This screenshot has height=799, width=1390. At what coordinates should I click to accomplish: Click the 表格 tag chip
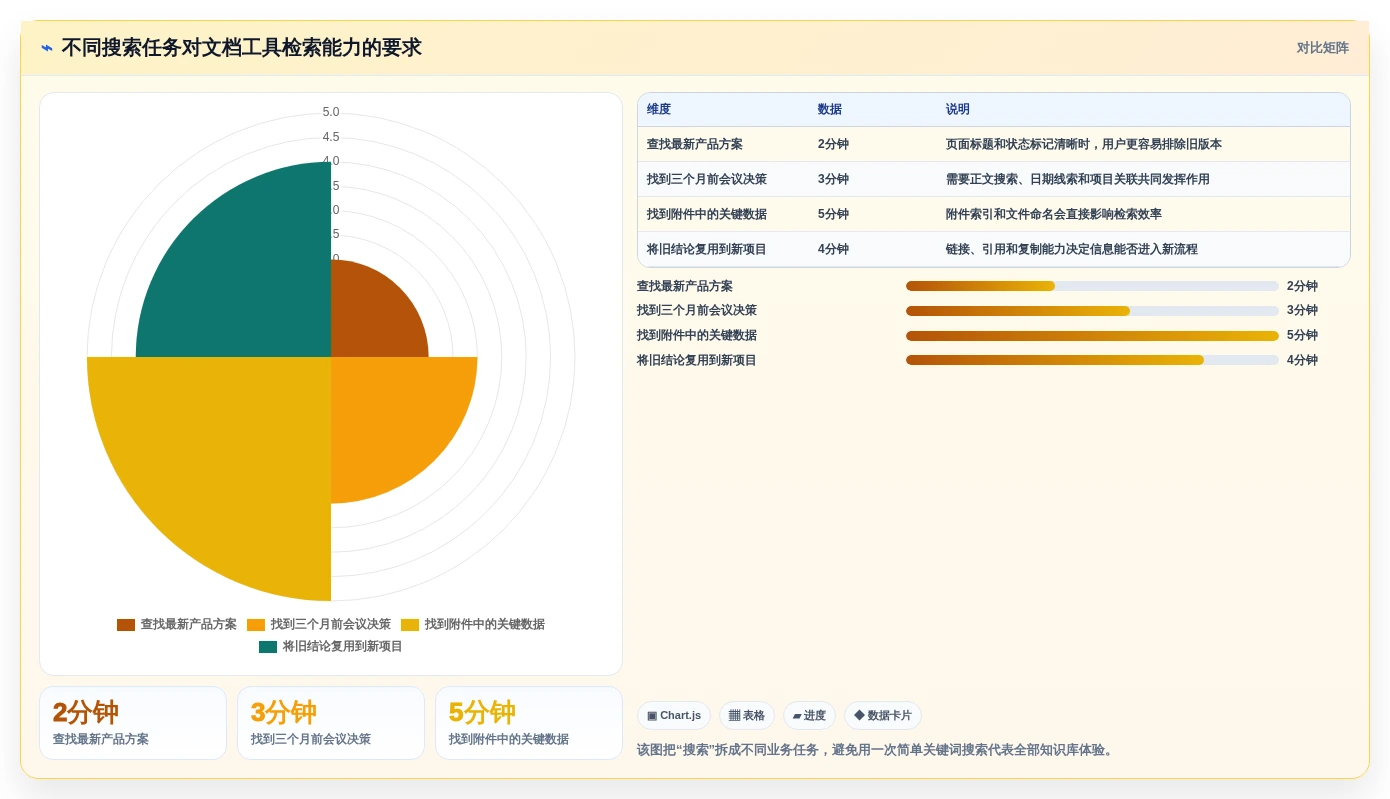tap(747, 716)
